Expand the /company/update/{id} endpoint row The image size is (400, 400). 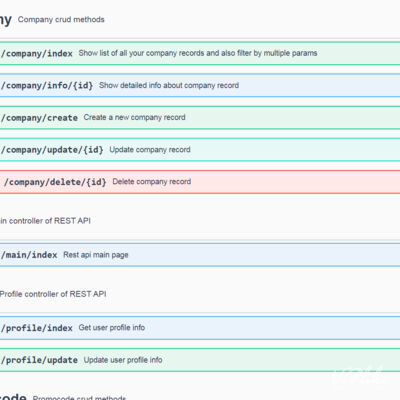click(x=200, y=150)
